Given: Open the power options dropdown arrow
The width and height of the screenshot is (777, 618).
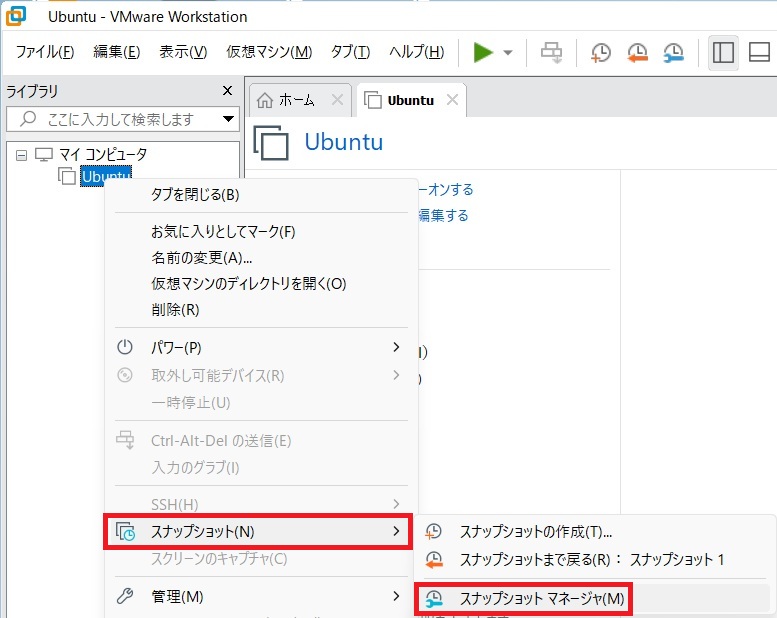Looking at the screenshot, I should (508, 52).
